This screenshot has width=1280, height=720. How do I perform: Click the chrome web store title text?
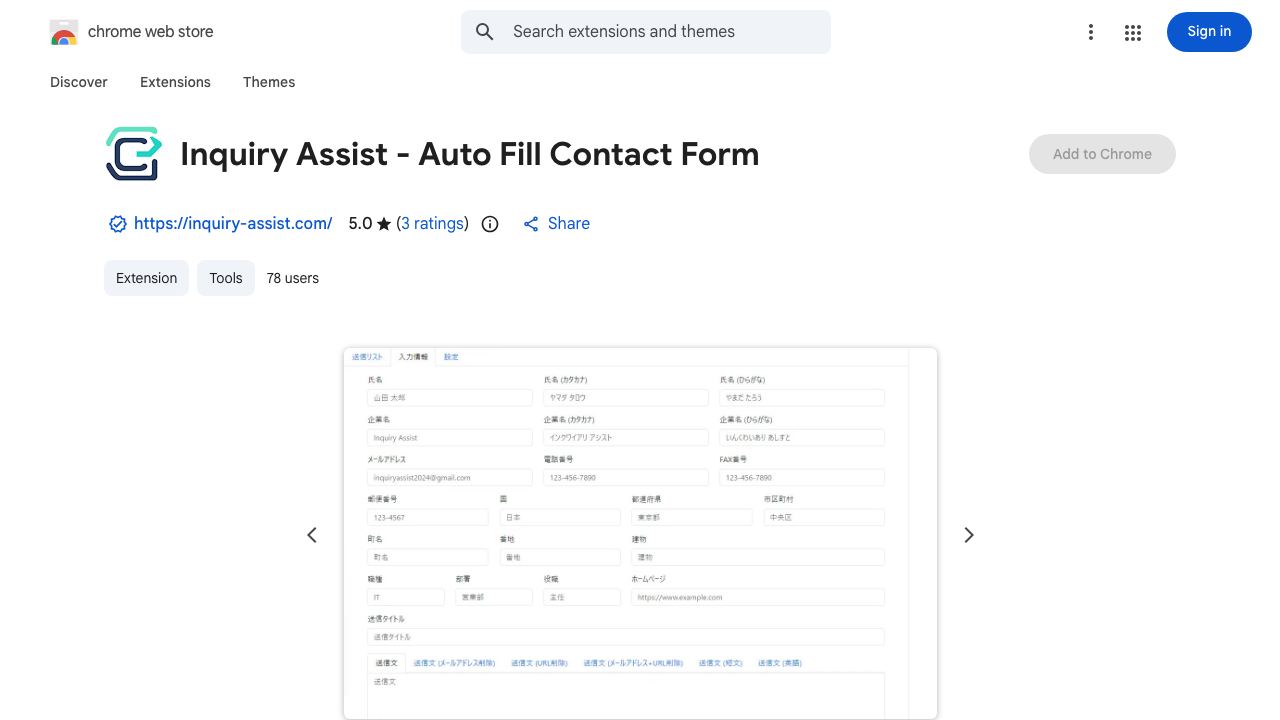(x=151, y=32)
